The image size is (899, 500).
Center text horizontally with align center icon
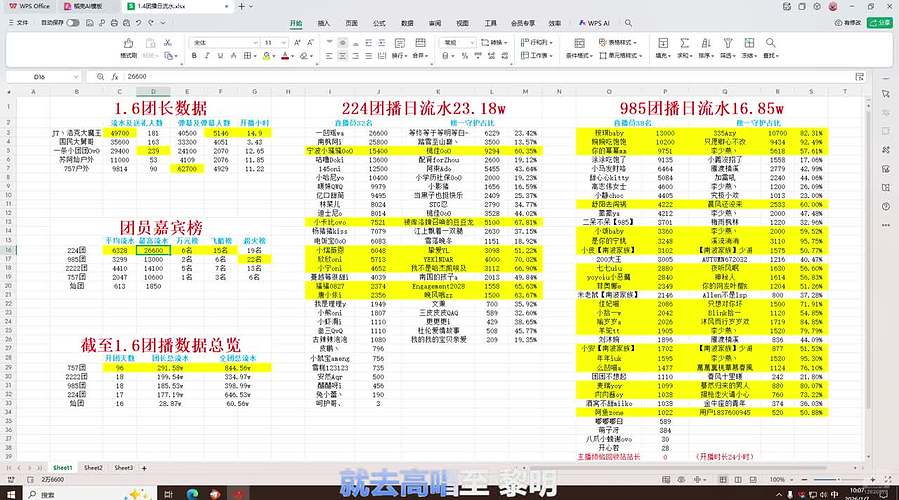[342, 56]
